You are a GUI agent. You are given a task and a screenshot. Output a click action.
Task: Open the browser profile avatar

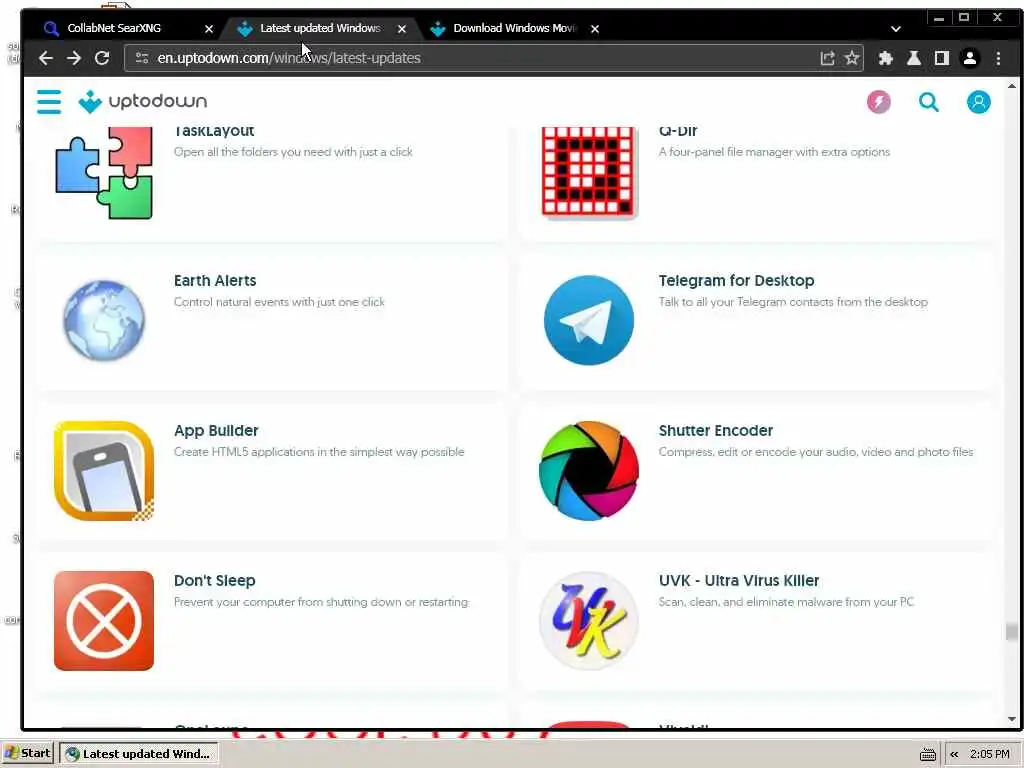pos(970,58)
